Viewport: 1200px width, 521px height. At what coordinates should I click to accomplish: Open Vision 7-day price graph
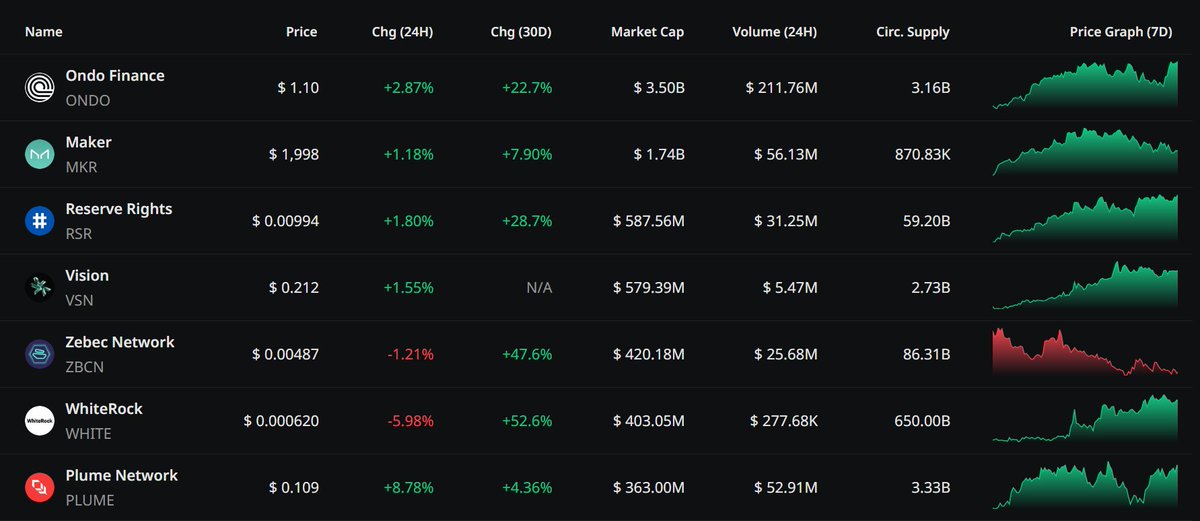(1085, 285)
